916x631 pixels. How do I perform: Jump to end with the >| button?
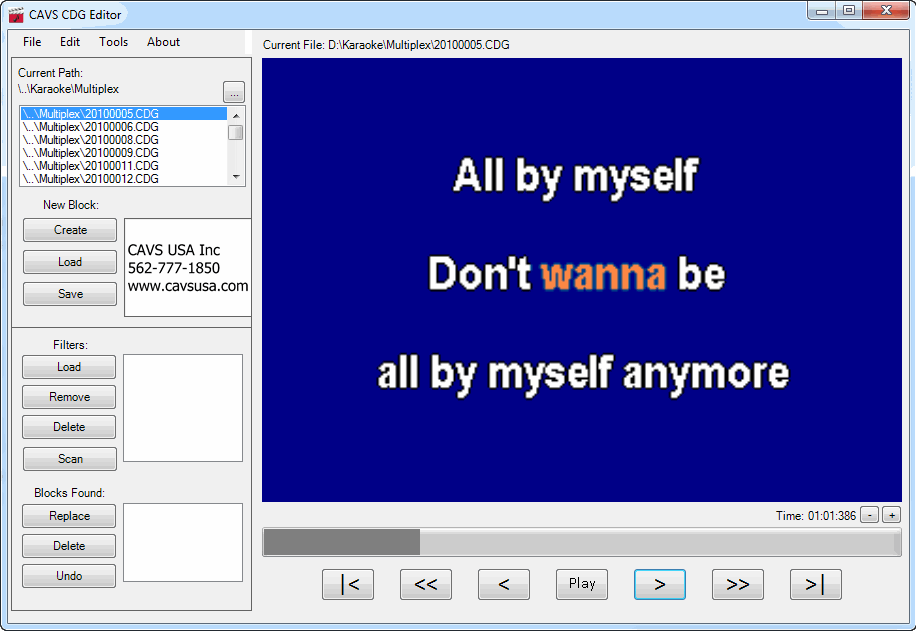pos(816,584)
